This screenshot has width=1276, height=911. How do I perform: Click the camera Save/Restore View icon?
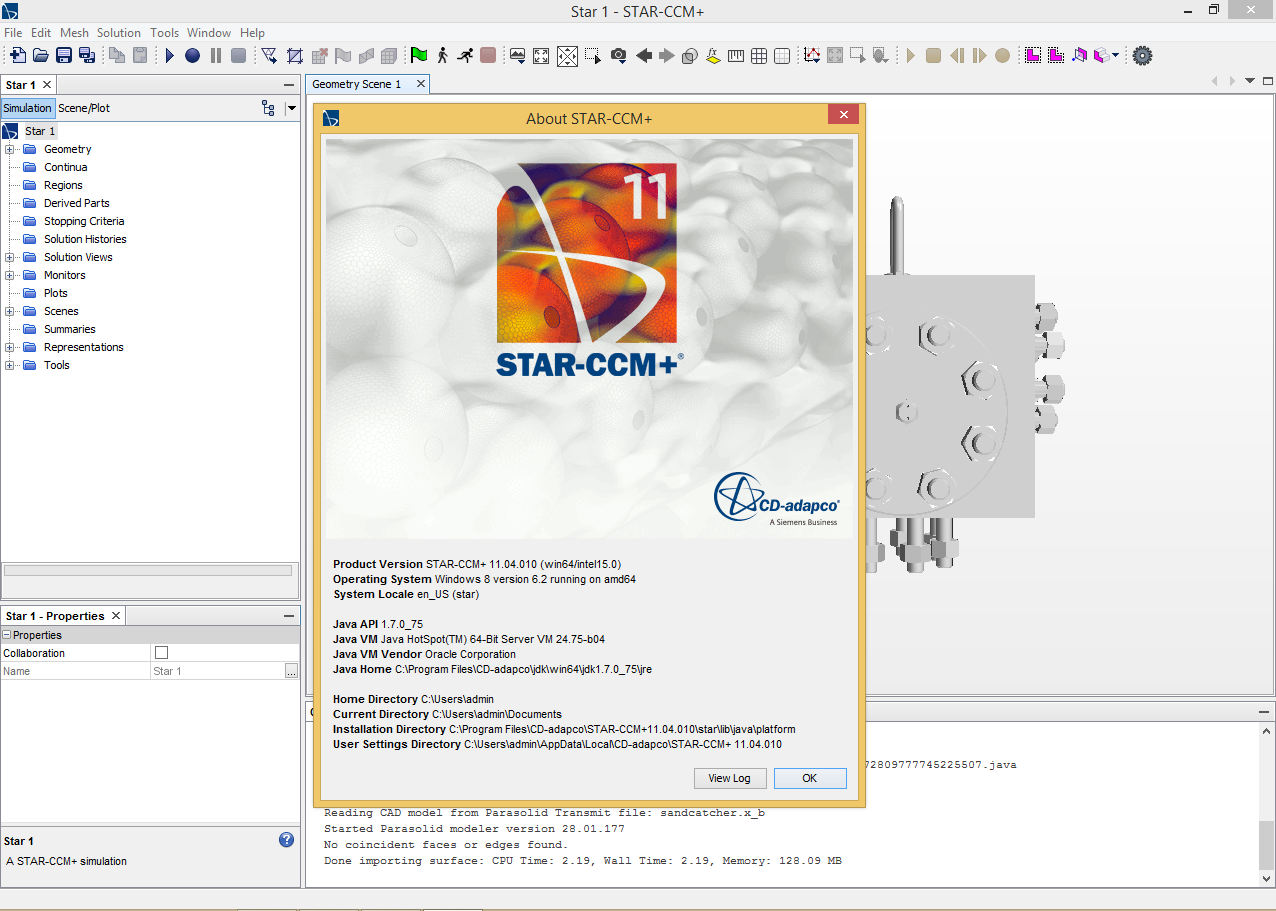[x=619, y=56]
